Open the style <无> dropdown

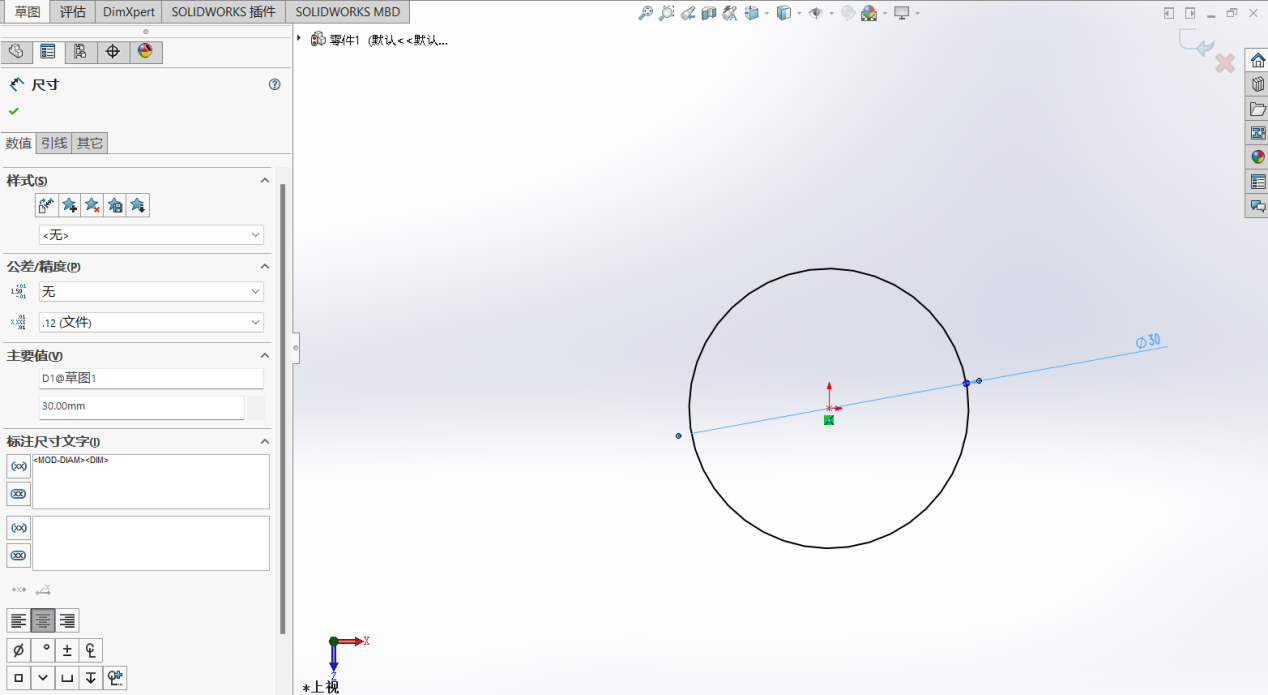tap(151, 235)
